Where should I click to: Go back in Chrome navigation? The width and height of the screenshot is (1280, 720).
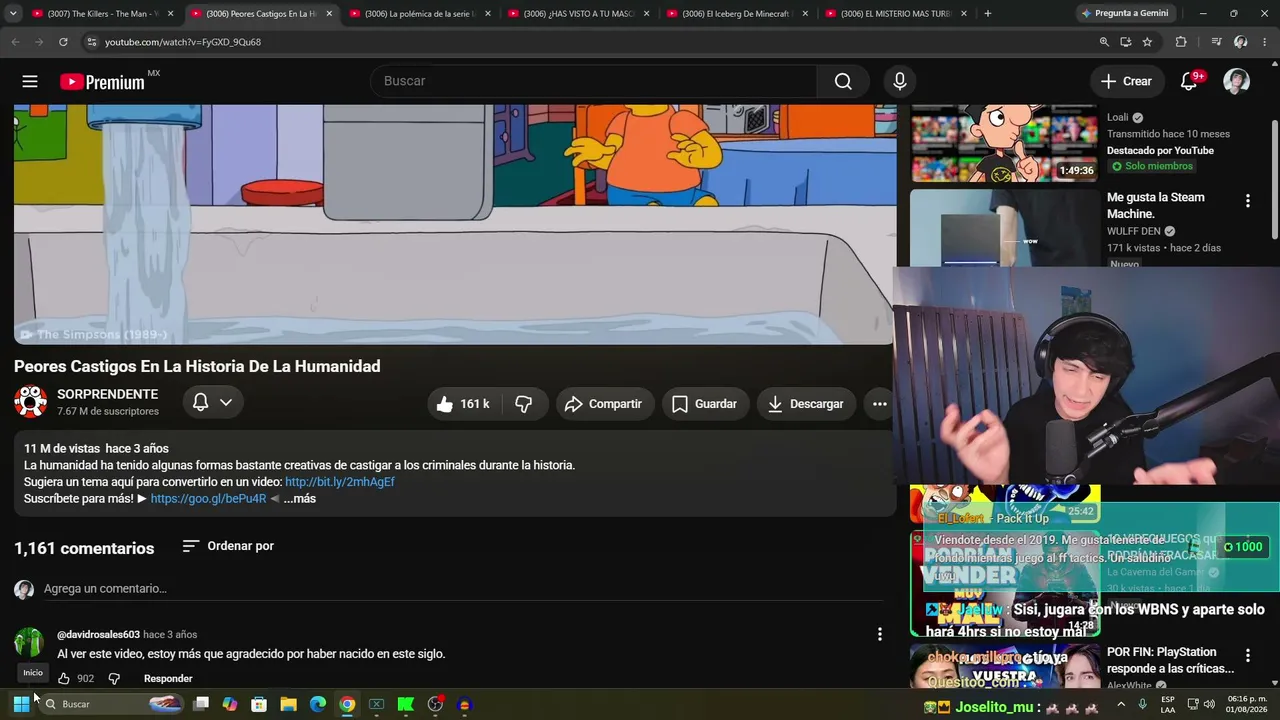click(15, 42)
